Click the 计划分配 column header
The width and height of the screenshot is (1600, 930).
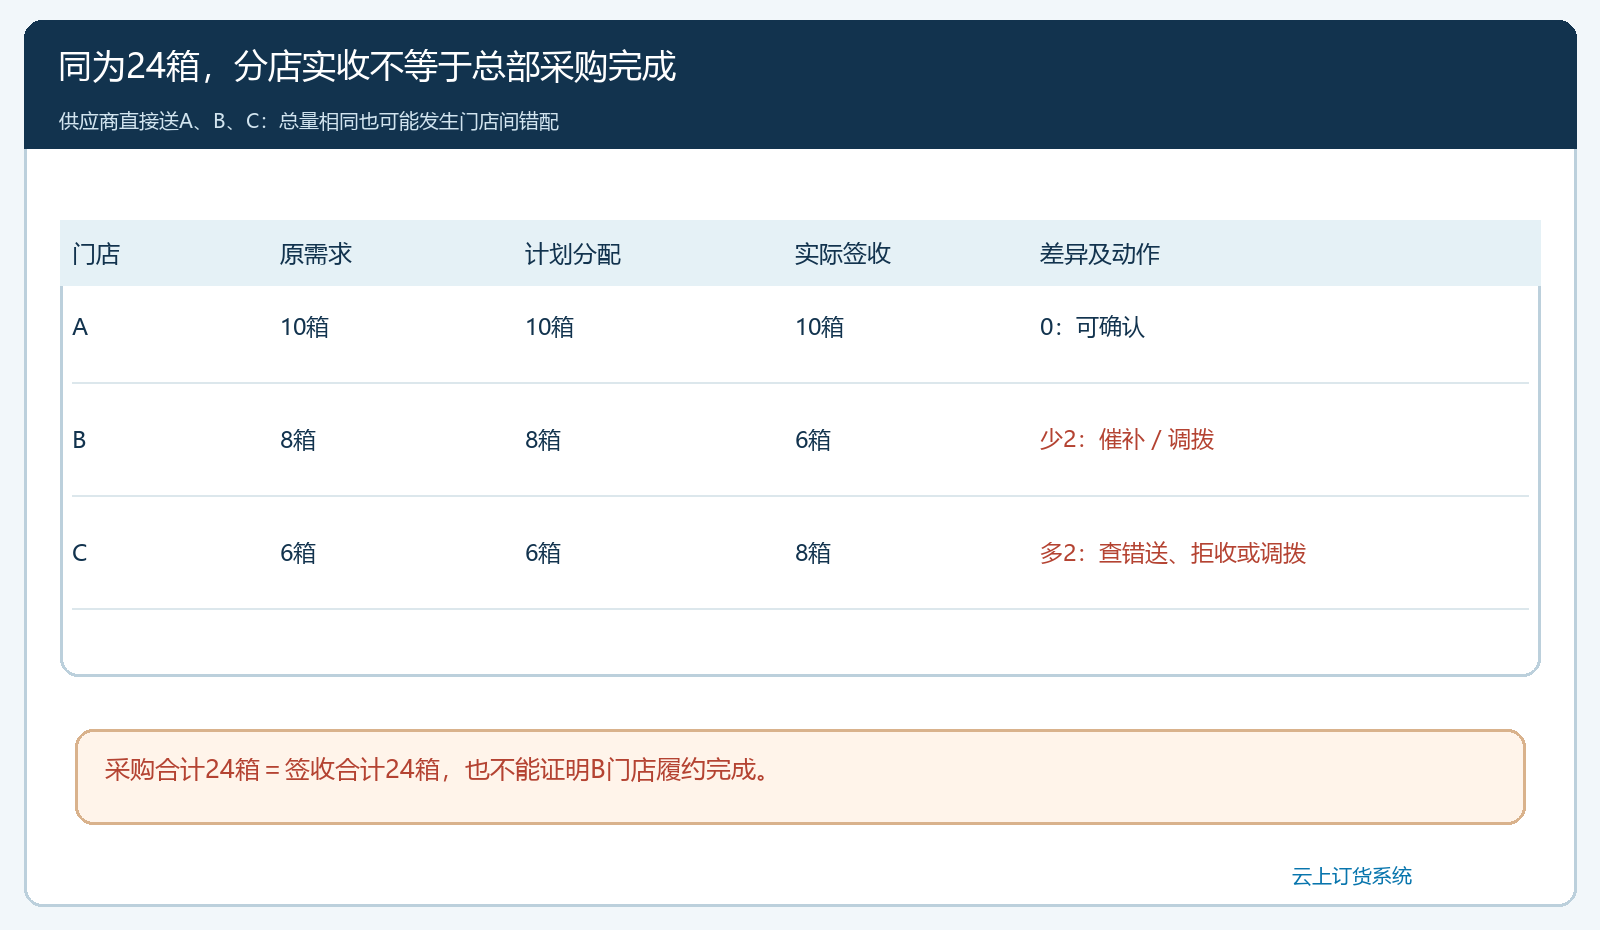[x=573, y=254]
